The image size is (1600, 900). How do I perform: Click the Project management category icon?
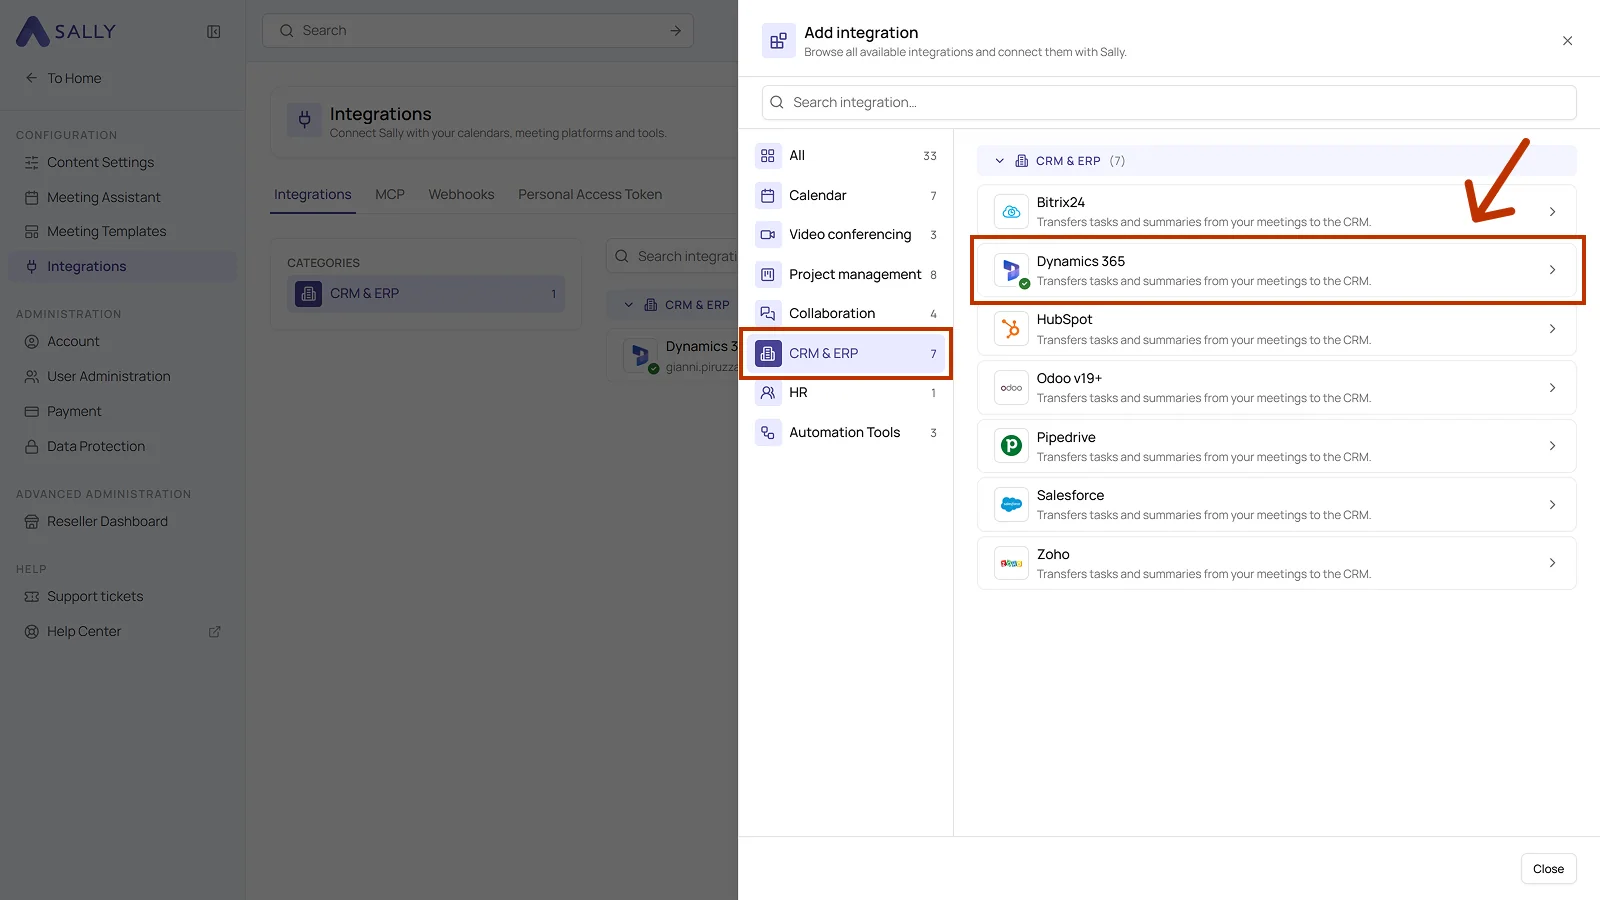tap(768, 274)
